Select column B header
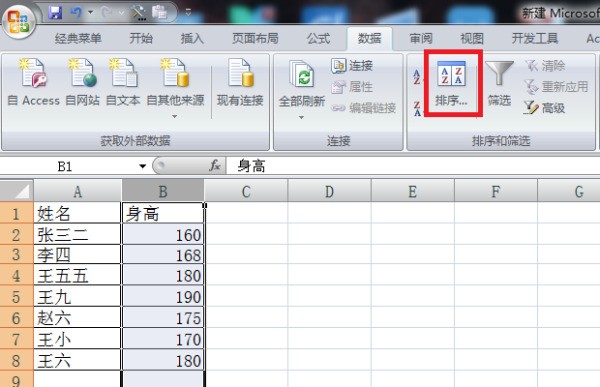 163,191
